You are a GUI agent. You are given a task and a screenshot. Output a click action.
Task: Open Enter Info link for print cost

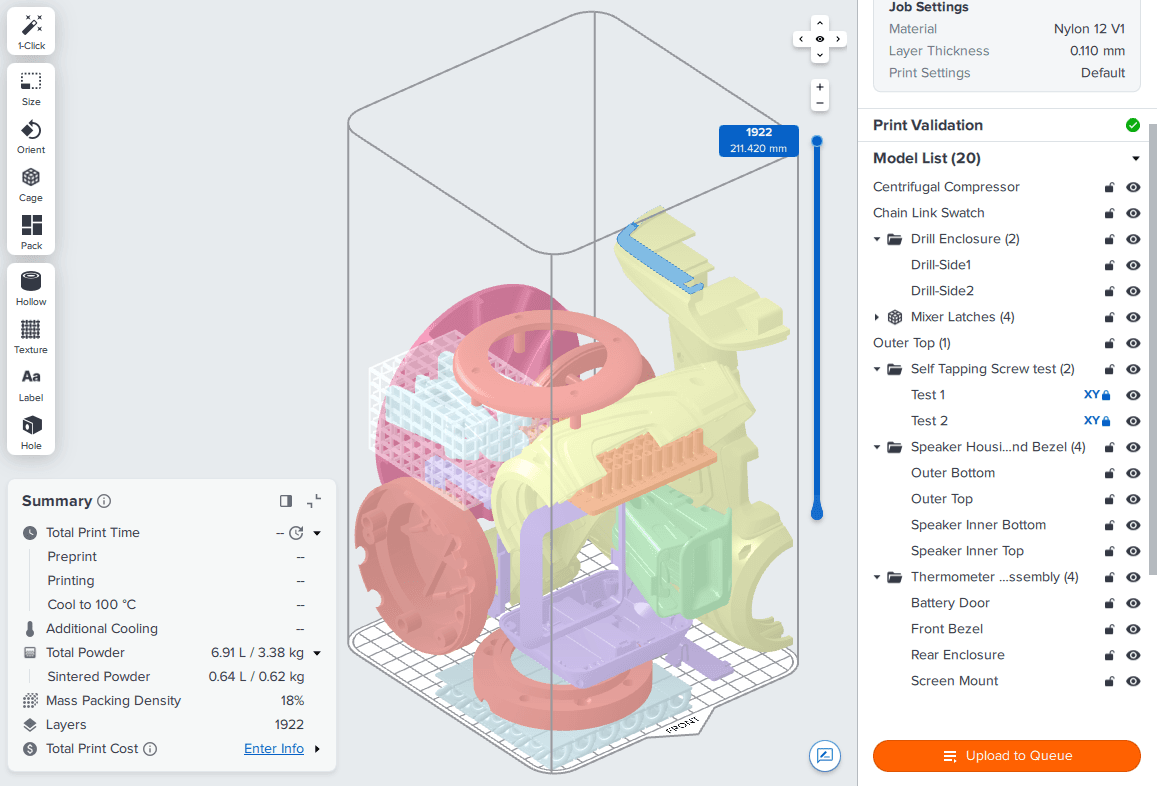pyautogui.click(x=274, y=749)
